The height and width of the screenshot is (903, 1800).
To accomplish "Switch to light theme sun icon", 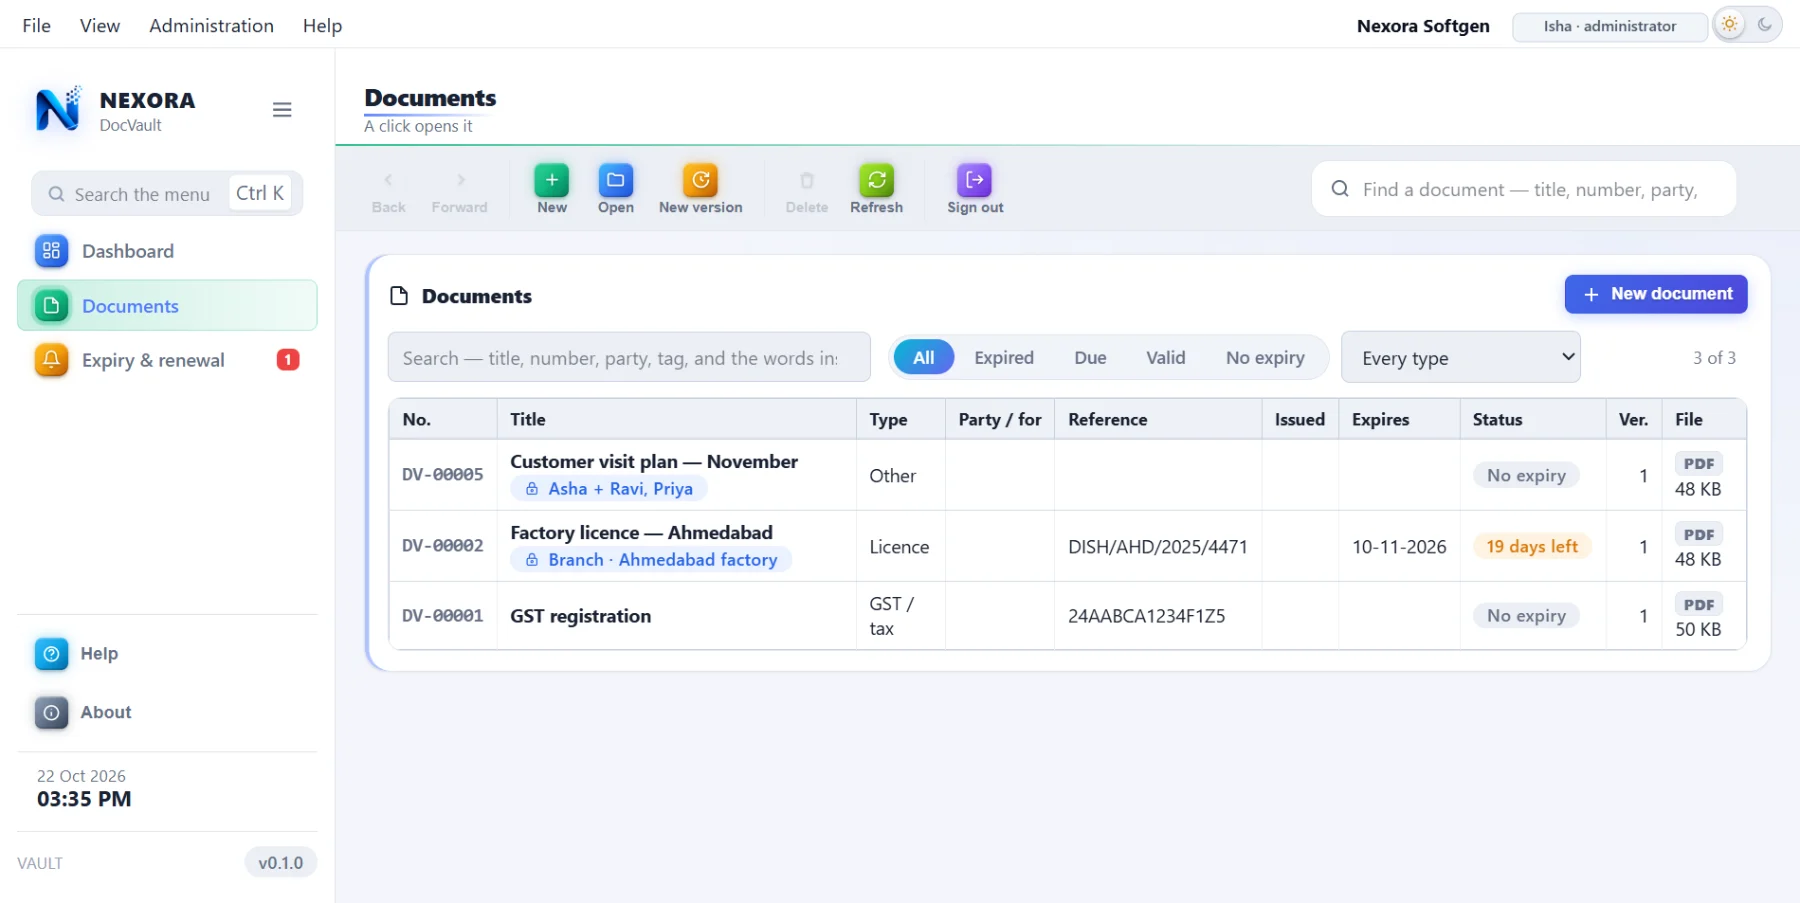I will (x=1730, y=25).
